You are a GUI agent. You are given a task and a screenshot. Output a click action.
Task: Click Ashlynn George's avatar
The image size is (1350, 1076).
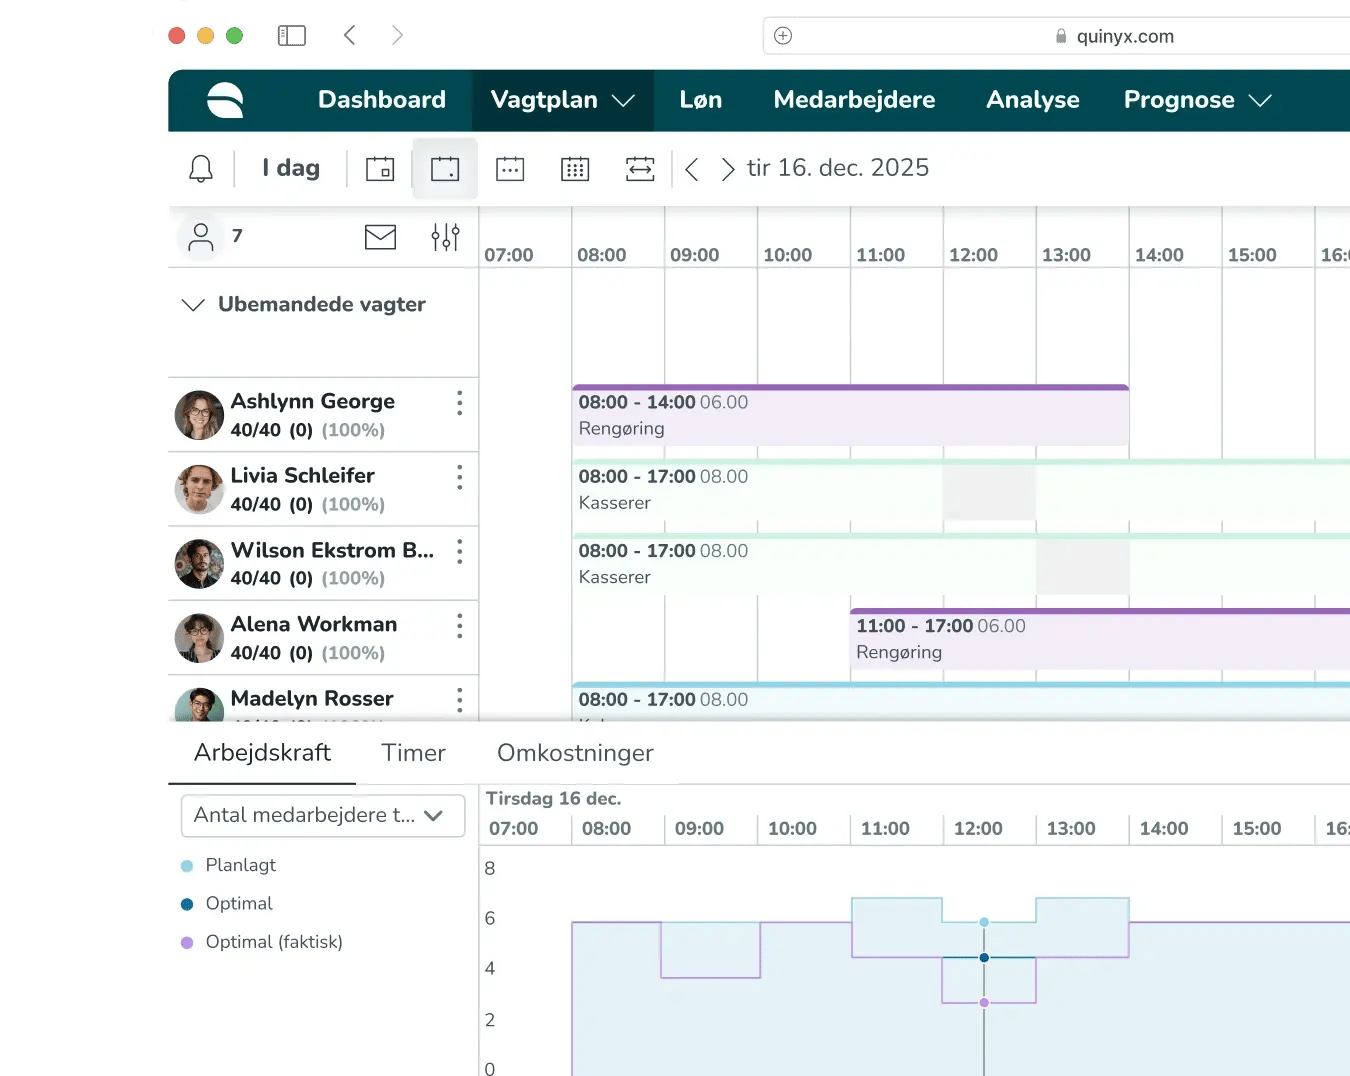(x=199, y=415)
